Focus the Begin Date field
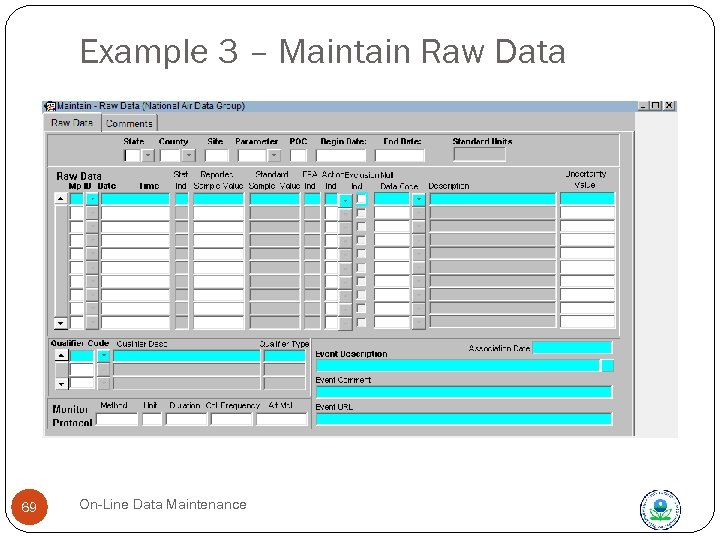This screenshot has height=540, width=720. pyautogui.click(x=341, y=156)
